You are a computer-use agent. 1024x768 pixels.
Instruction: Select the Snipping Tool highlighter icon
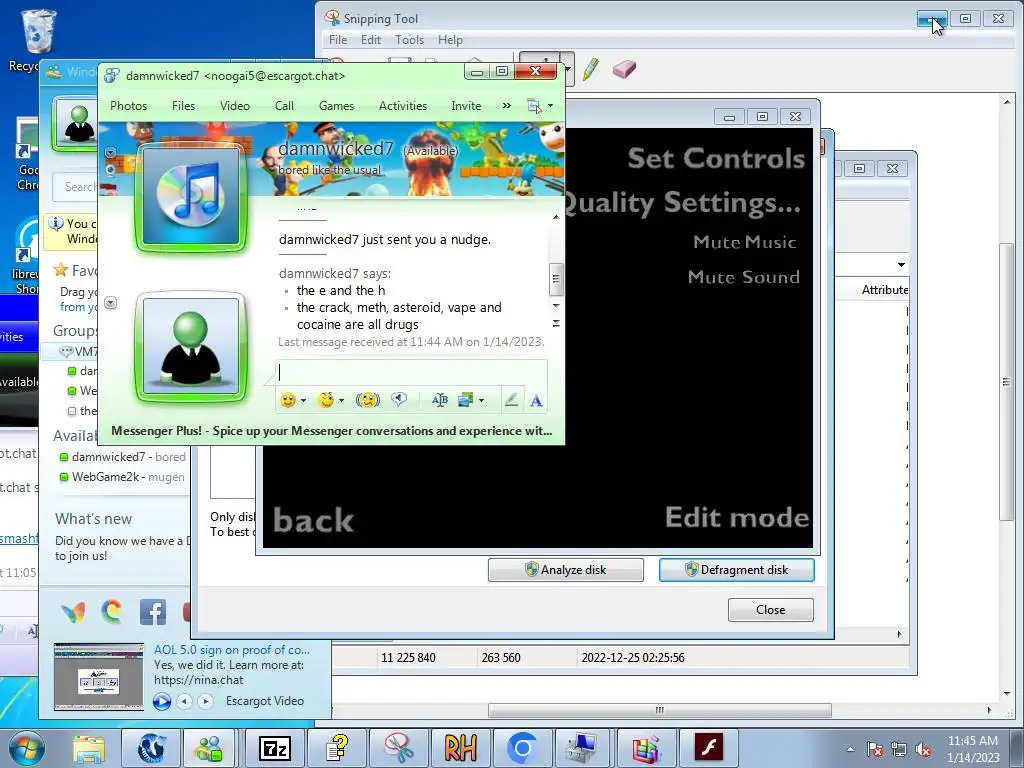[x=590, y=69]
